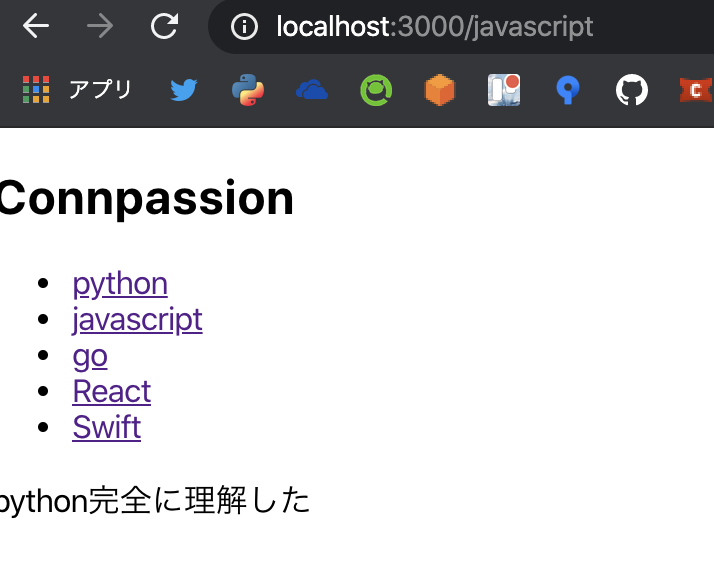
Task: View site information icon in address bar
Action: 245,26
